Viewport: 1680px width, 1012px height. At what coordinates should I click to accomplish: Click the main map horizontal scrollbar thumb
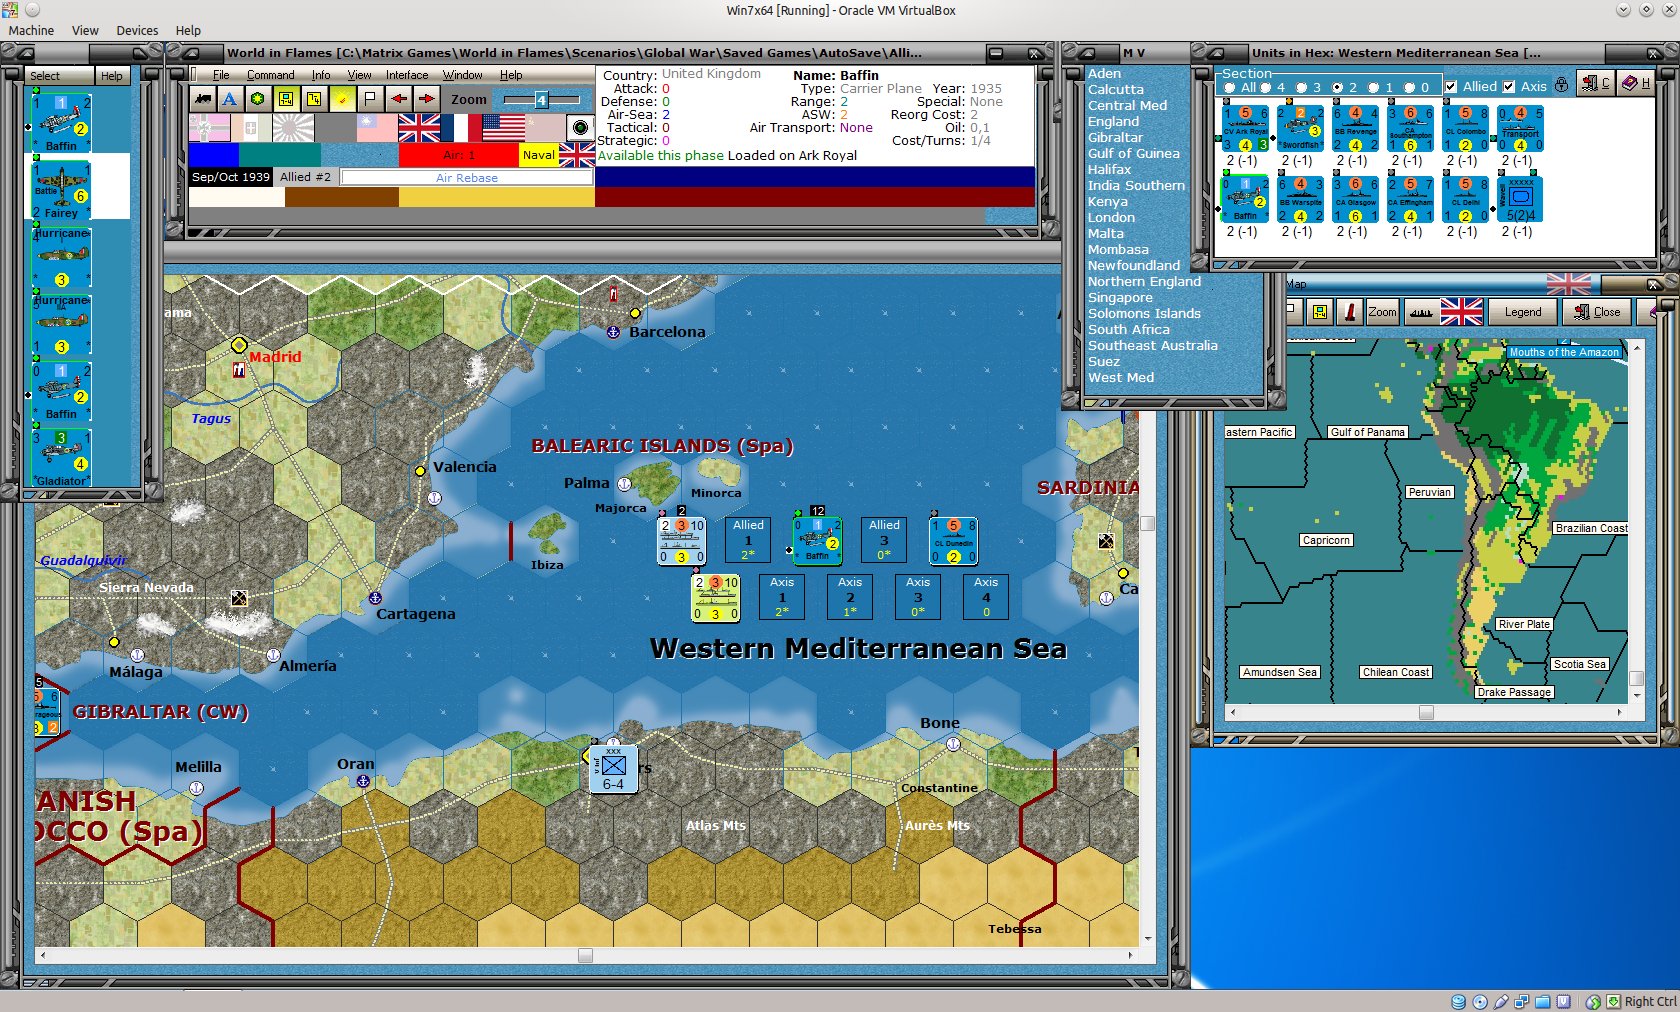586,955
